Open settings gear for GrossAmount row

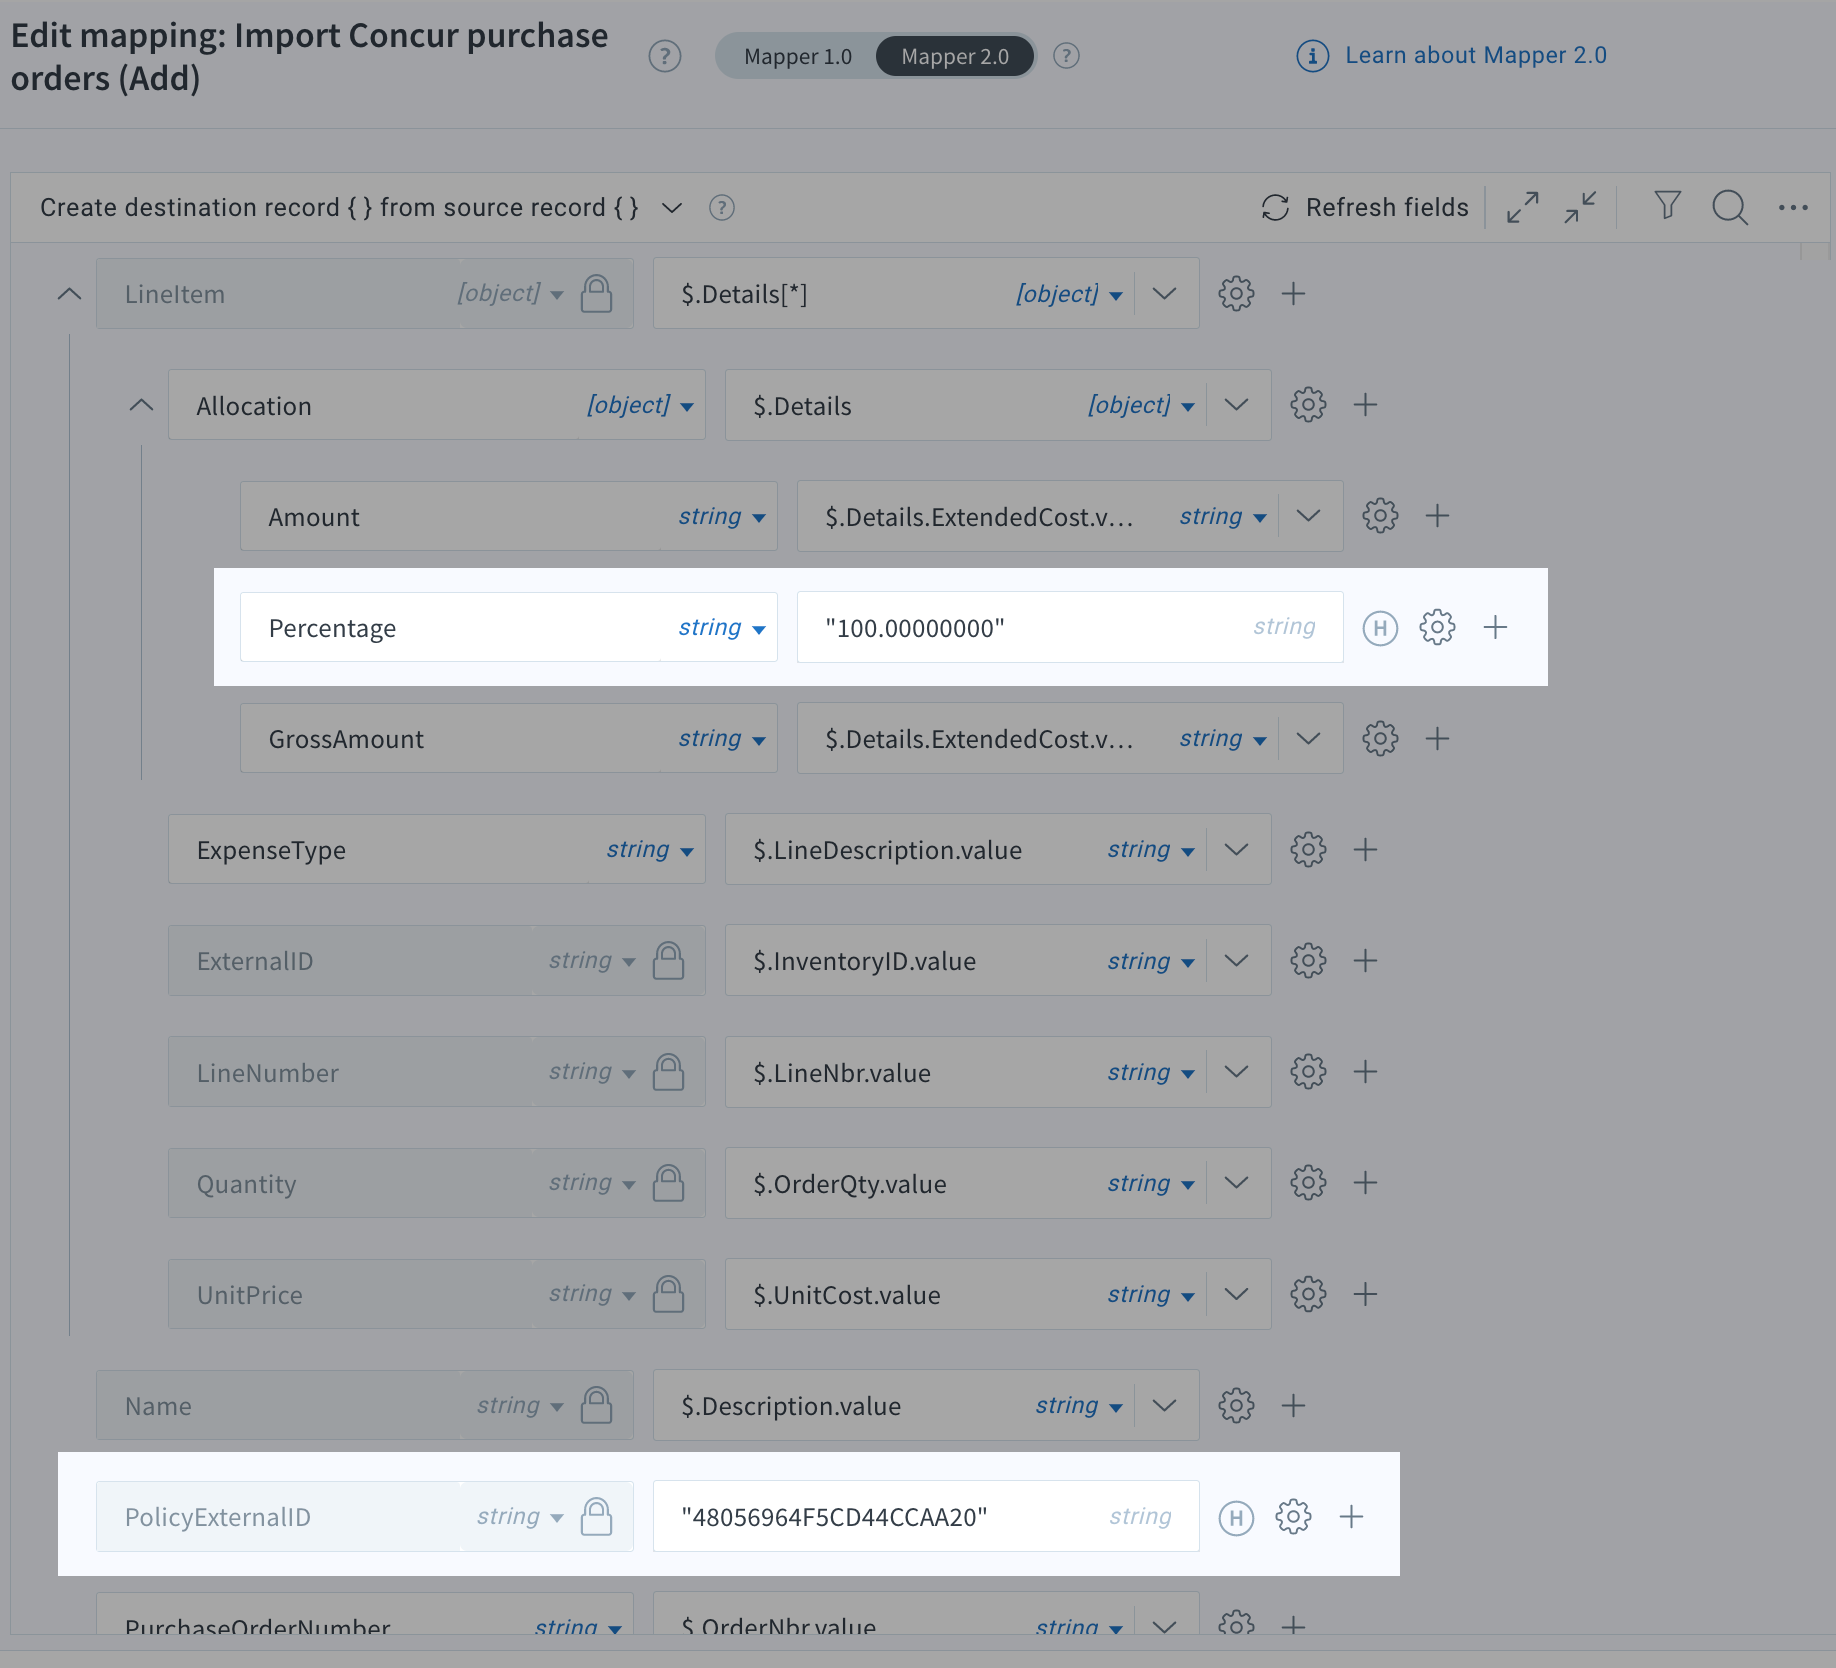click(1380, 739)
